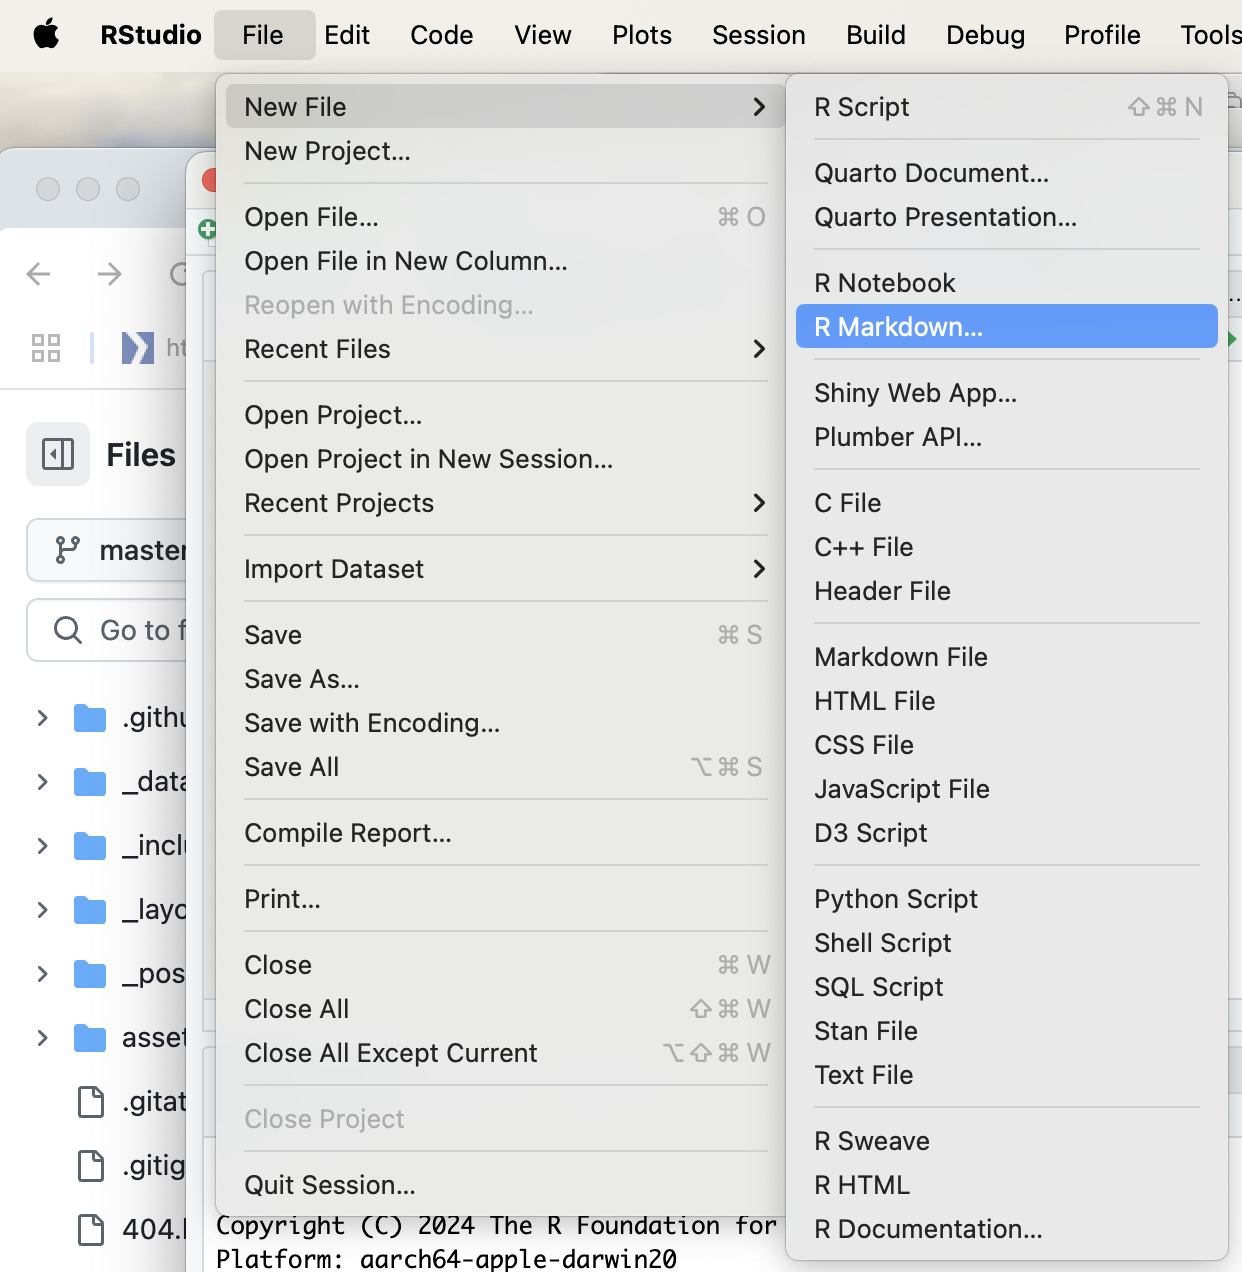Image resolution: width=1242 pixels, height=1272 pixels.
Task: Create a new Python Script
Action: 1007,899
